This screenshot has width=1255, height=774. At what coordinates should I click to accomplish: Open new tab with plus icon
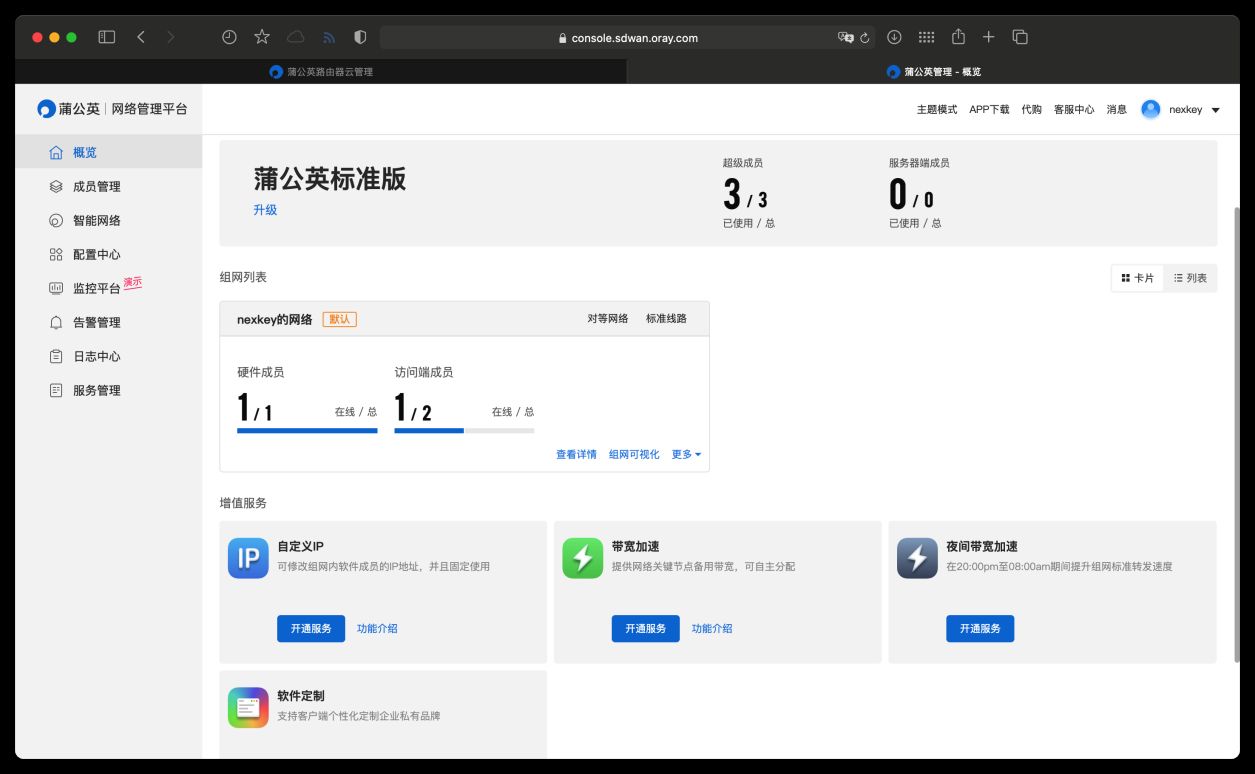point(988,37)
